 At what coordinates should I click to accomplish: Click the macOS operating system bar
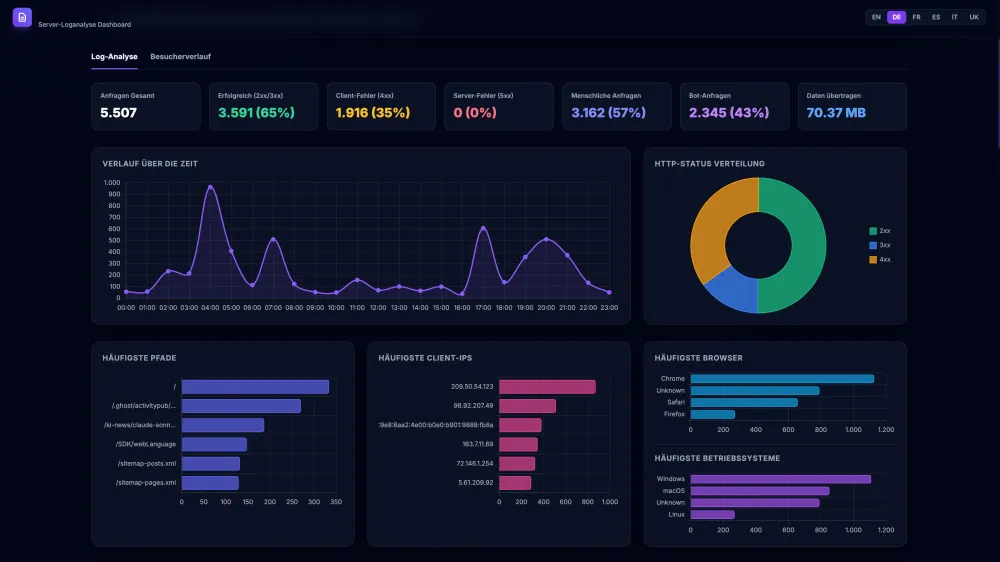(x=760, y=491)
